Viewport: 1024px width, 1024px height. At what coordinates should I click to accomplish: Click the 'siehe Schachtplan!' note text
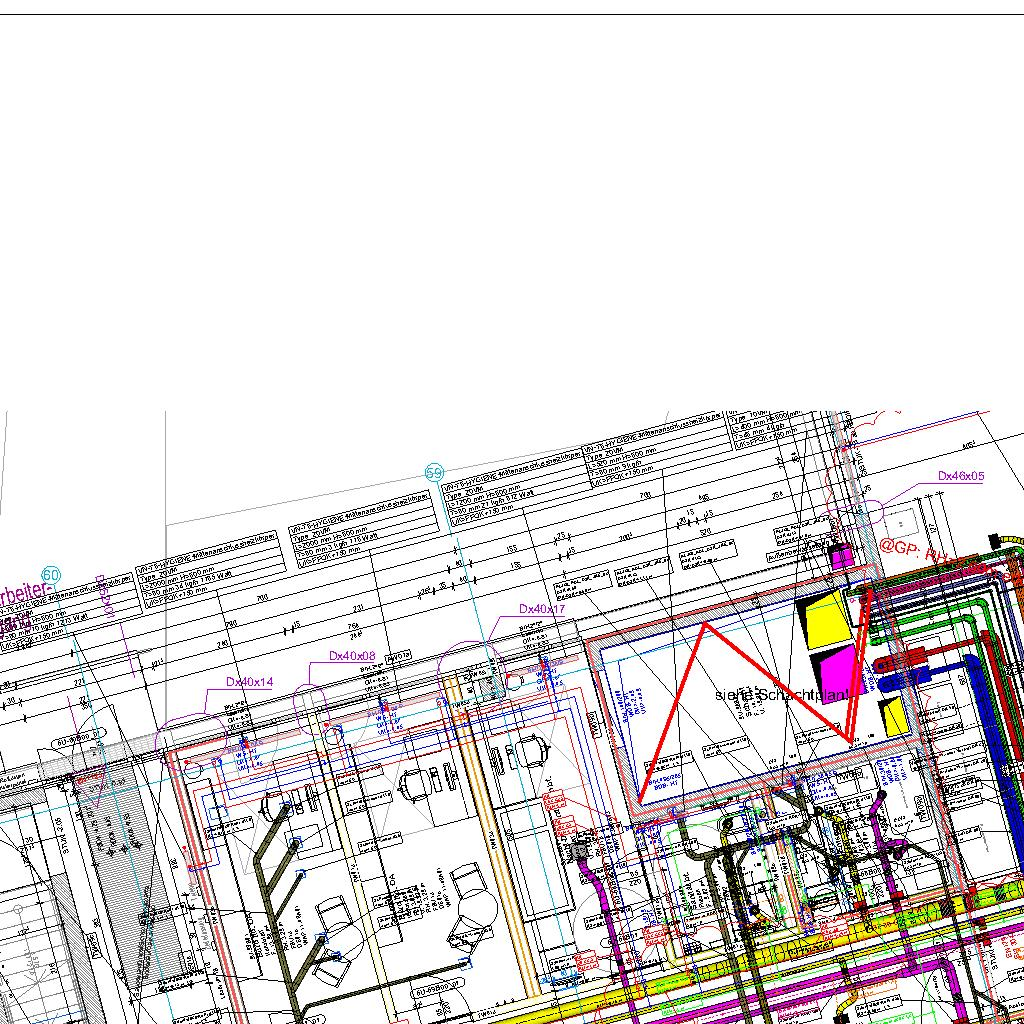tap(781, 694)
